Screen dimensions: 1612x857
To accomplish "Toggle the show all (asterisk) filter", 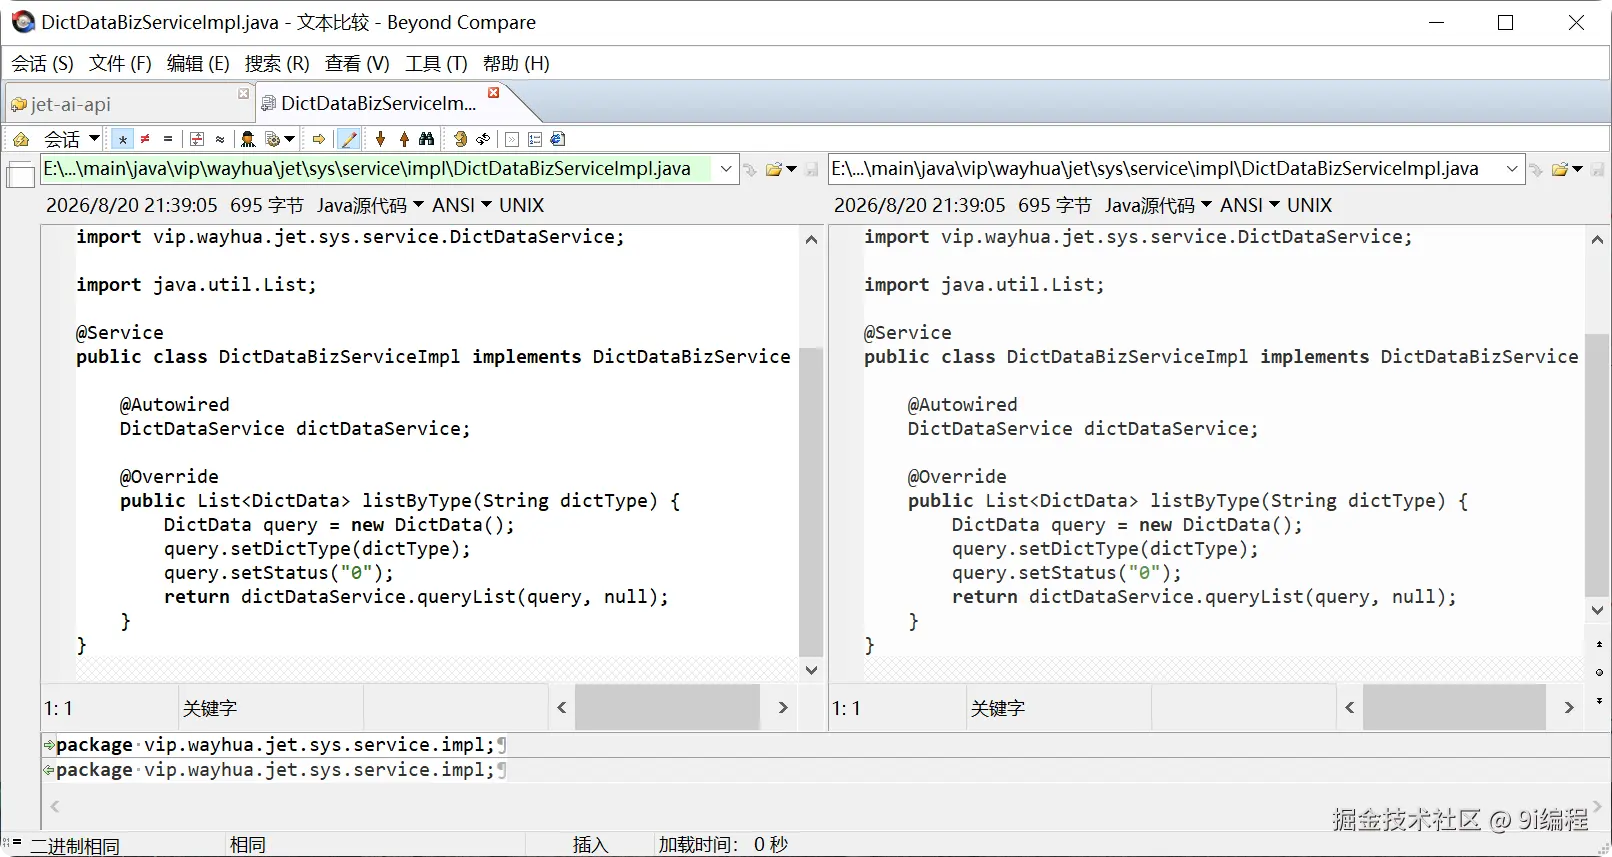I will point(122,139).
